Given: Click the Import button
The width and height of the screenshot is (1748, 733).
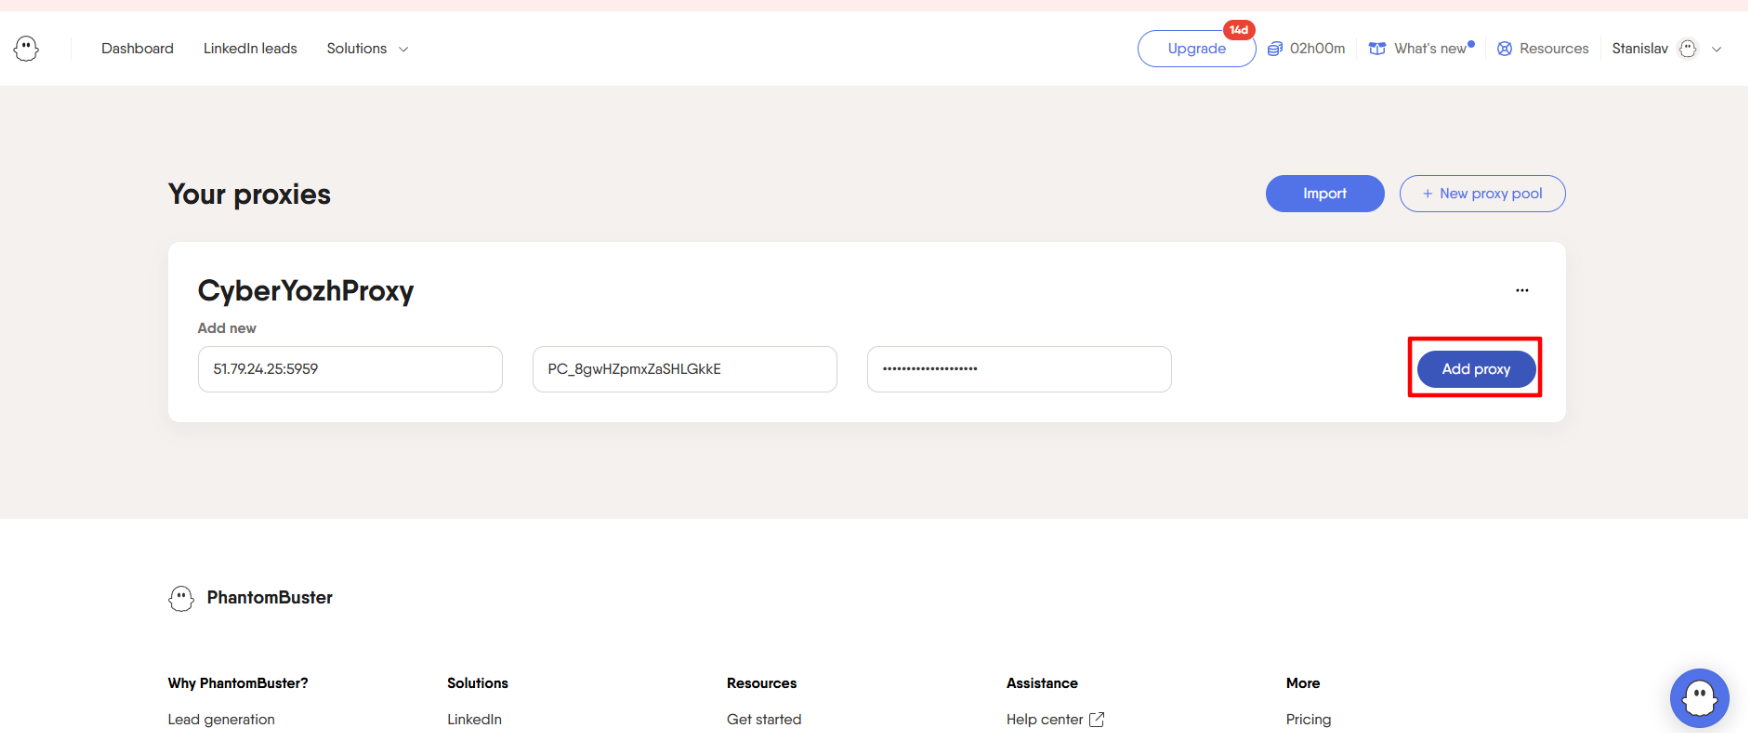Looking at the screenshot, I should click(x=1324, y=194).
